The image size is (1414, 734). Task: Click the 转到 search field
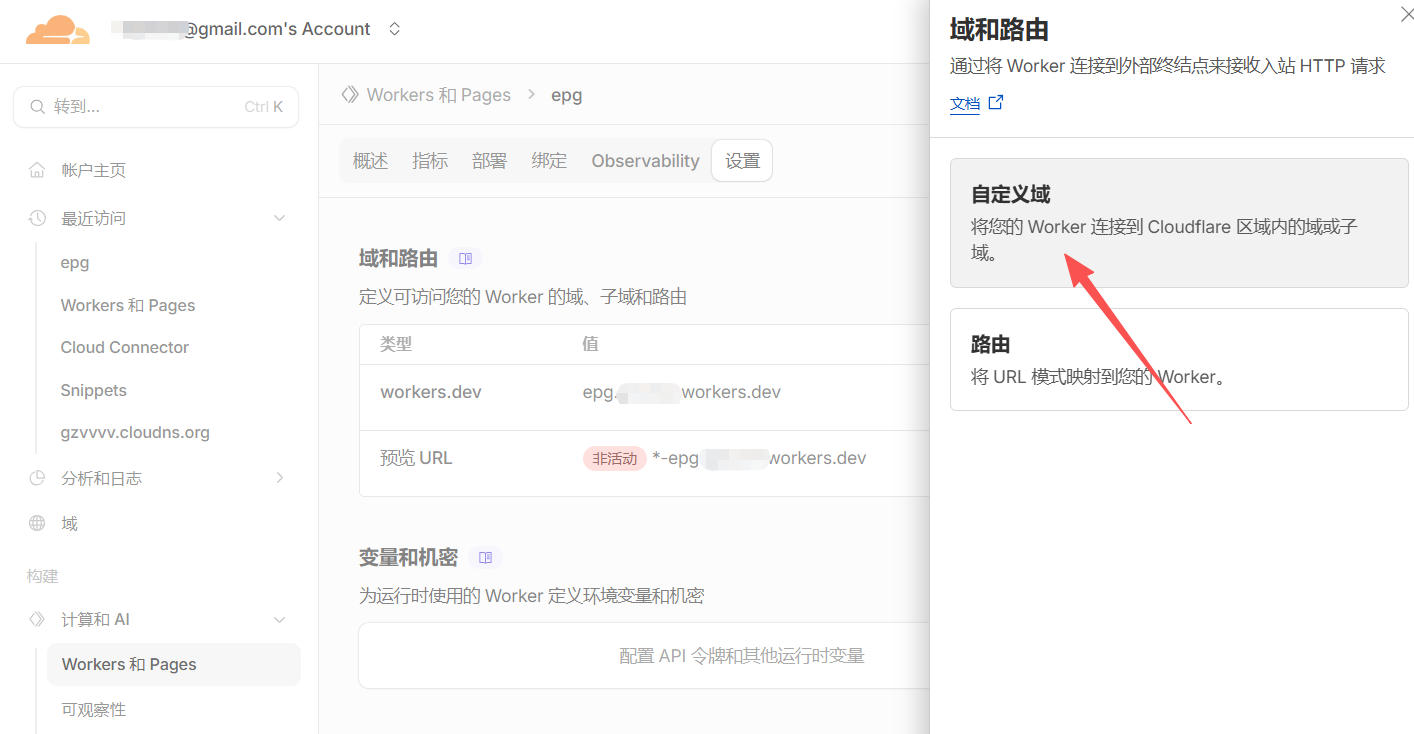coord(155,107)
